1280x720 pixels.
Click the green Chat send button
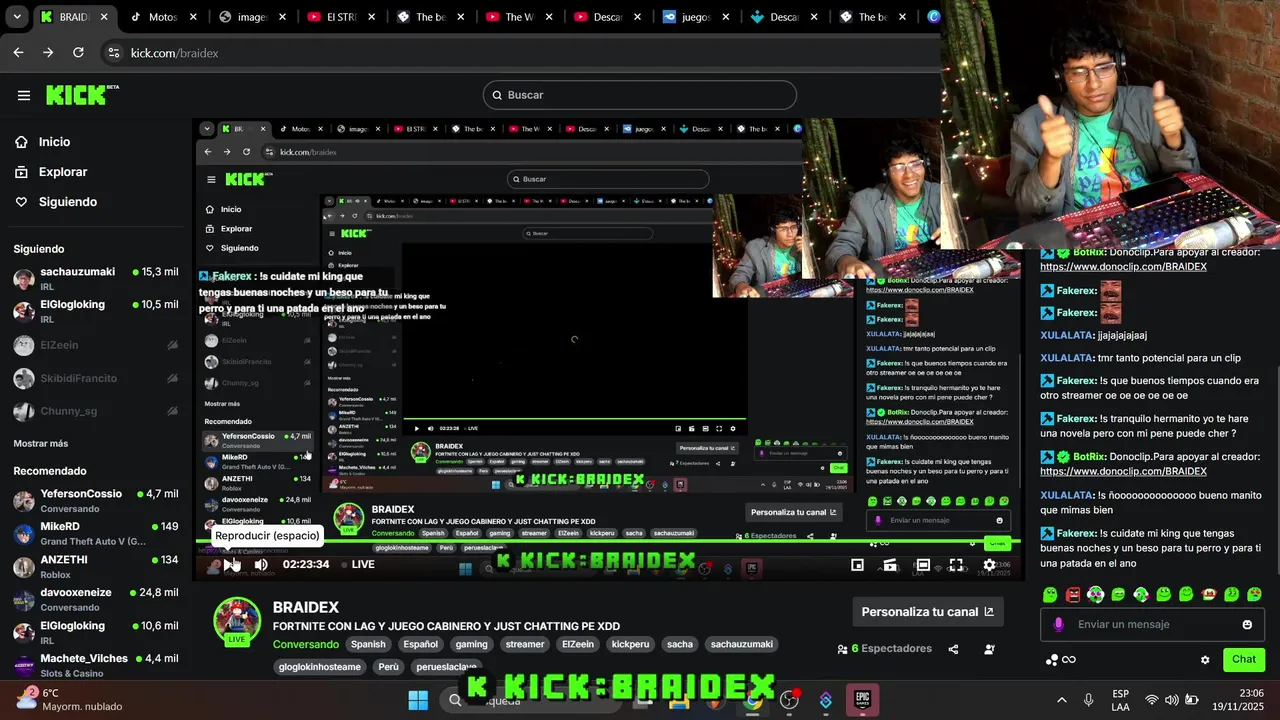point(1244,660)
